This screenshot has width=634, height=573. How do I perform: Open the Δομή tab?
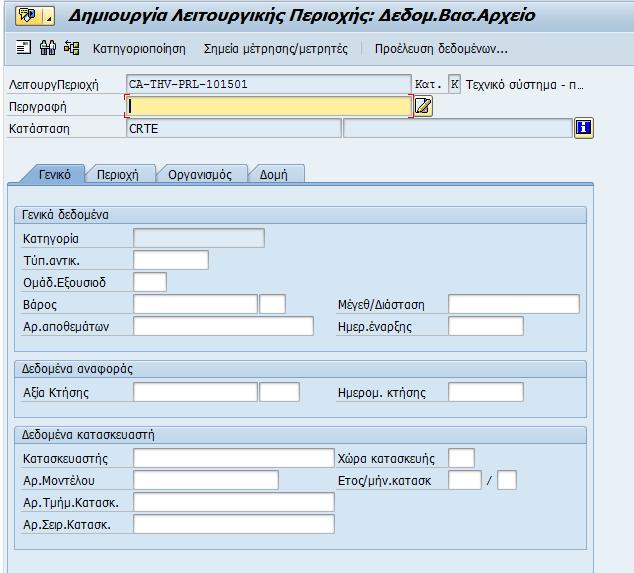tap(274, 174)
